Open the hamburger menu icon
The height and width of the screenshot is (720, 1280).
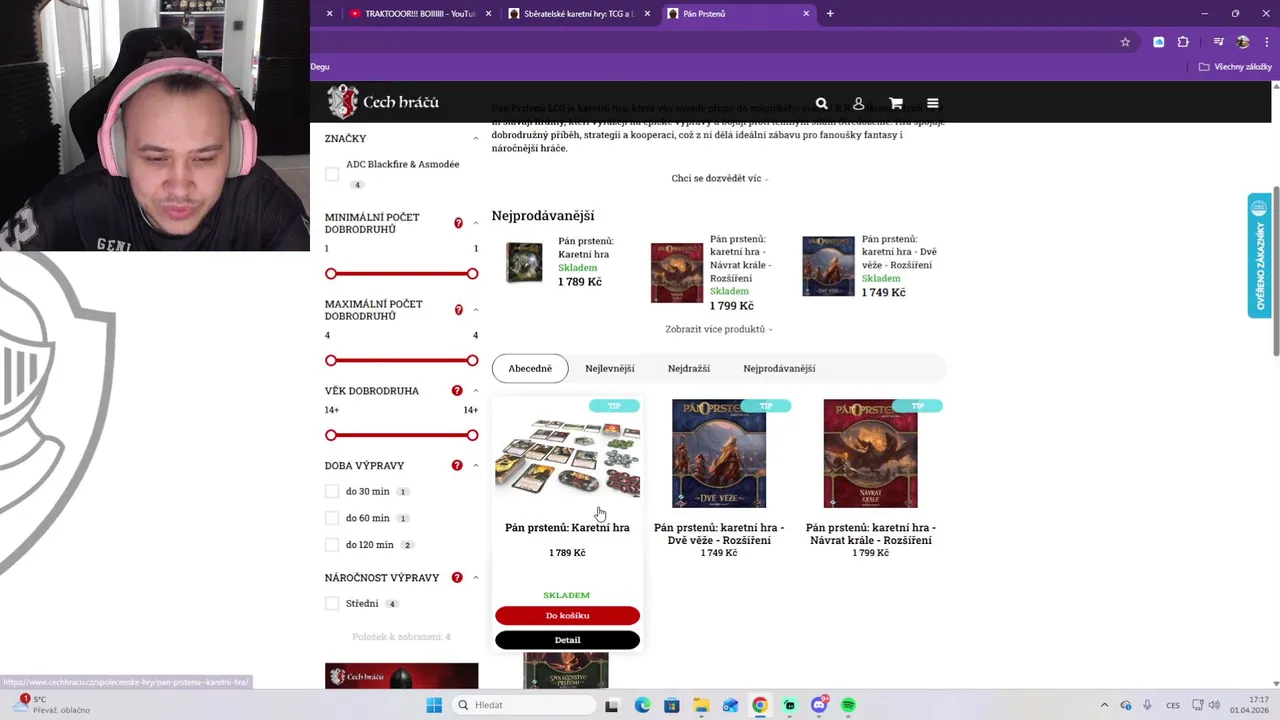(x=932, y=103)
